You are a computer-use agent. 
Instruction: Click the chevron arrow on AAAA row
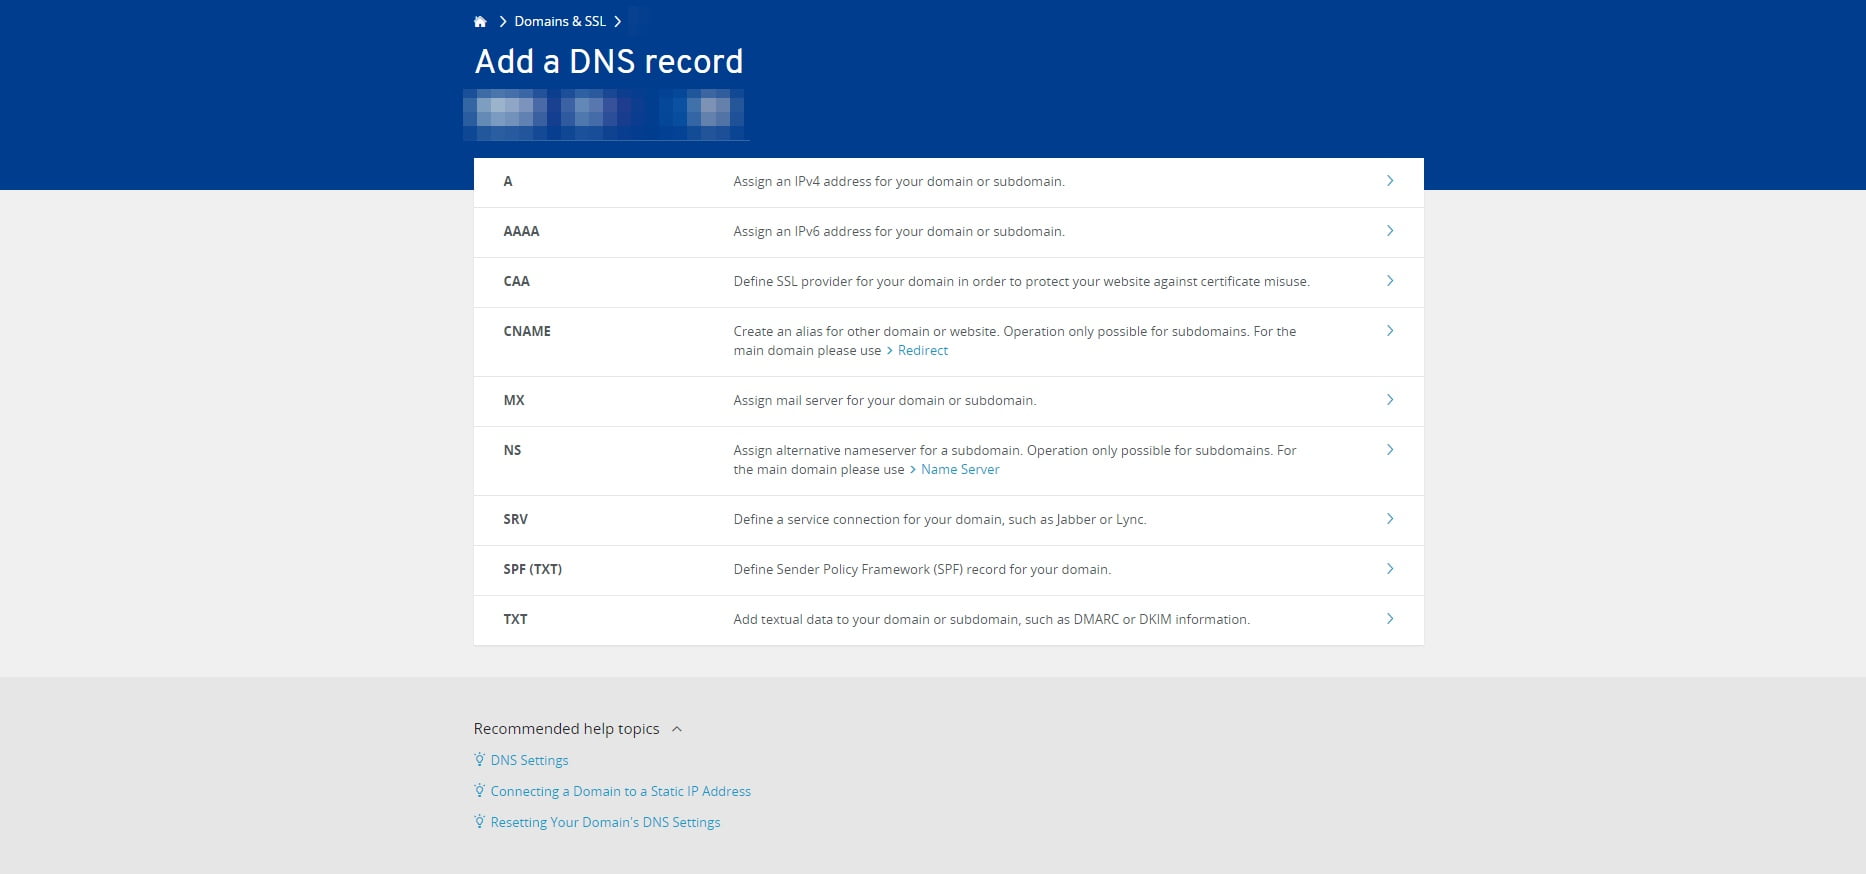1389,231
